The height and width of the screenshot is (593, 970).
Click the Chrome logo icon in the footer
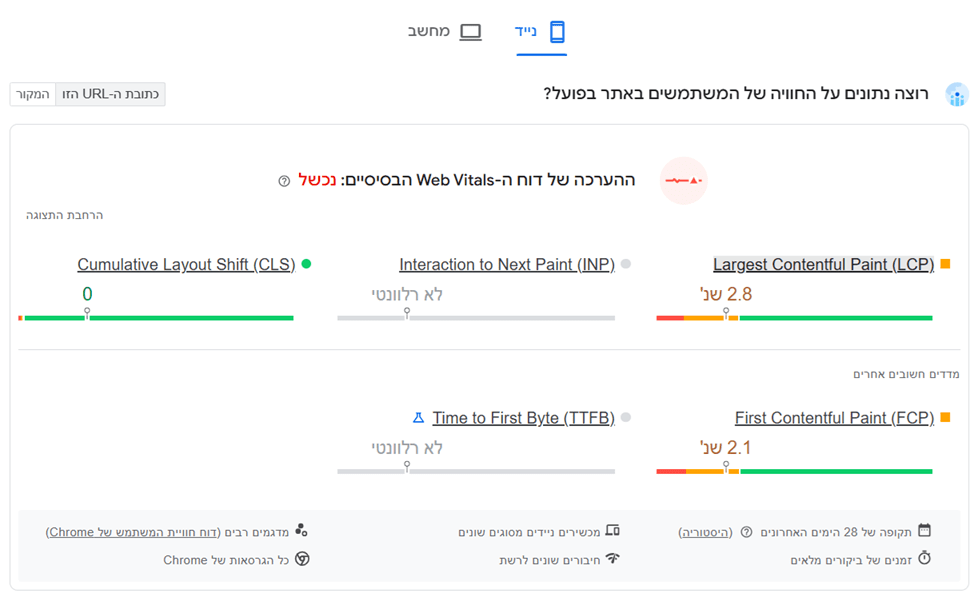tap(302, 558)
